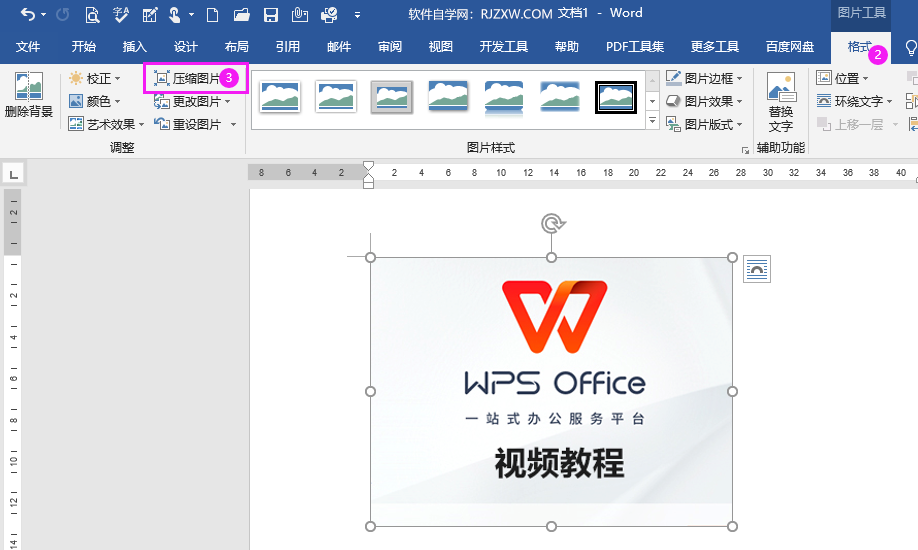Click the lightbulb Tell Me icon
Viewport: 918px width, 550px height.
(911, 47)
